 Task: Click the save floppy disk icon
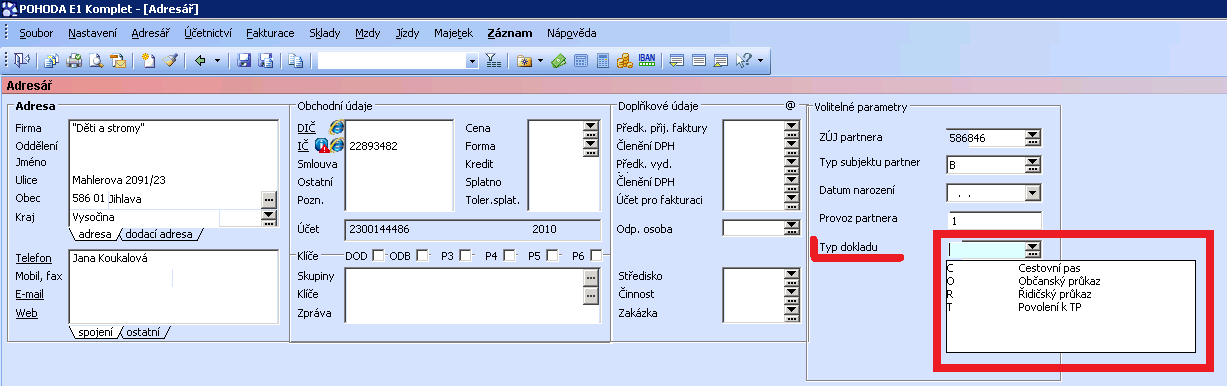[x=243, y=61]
